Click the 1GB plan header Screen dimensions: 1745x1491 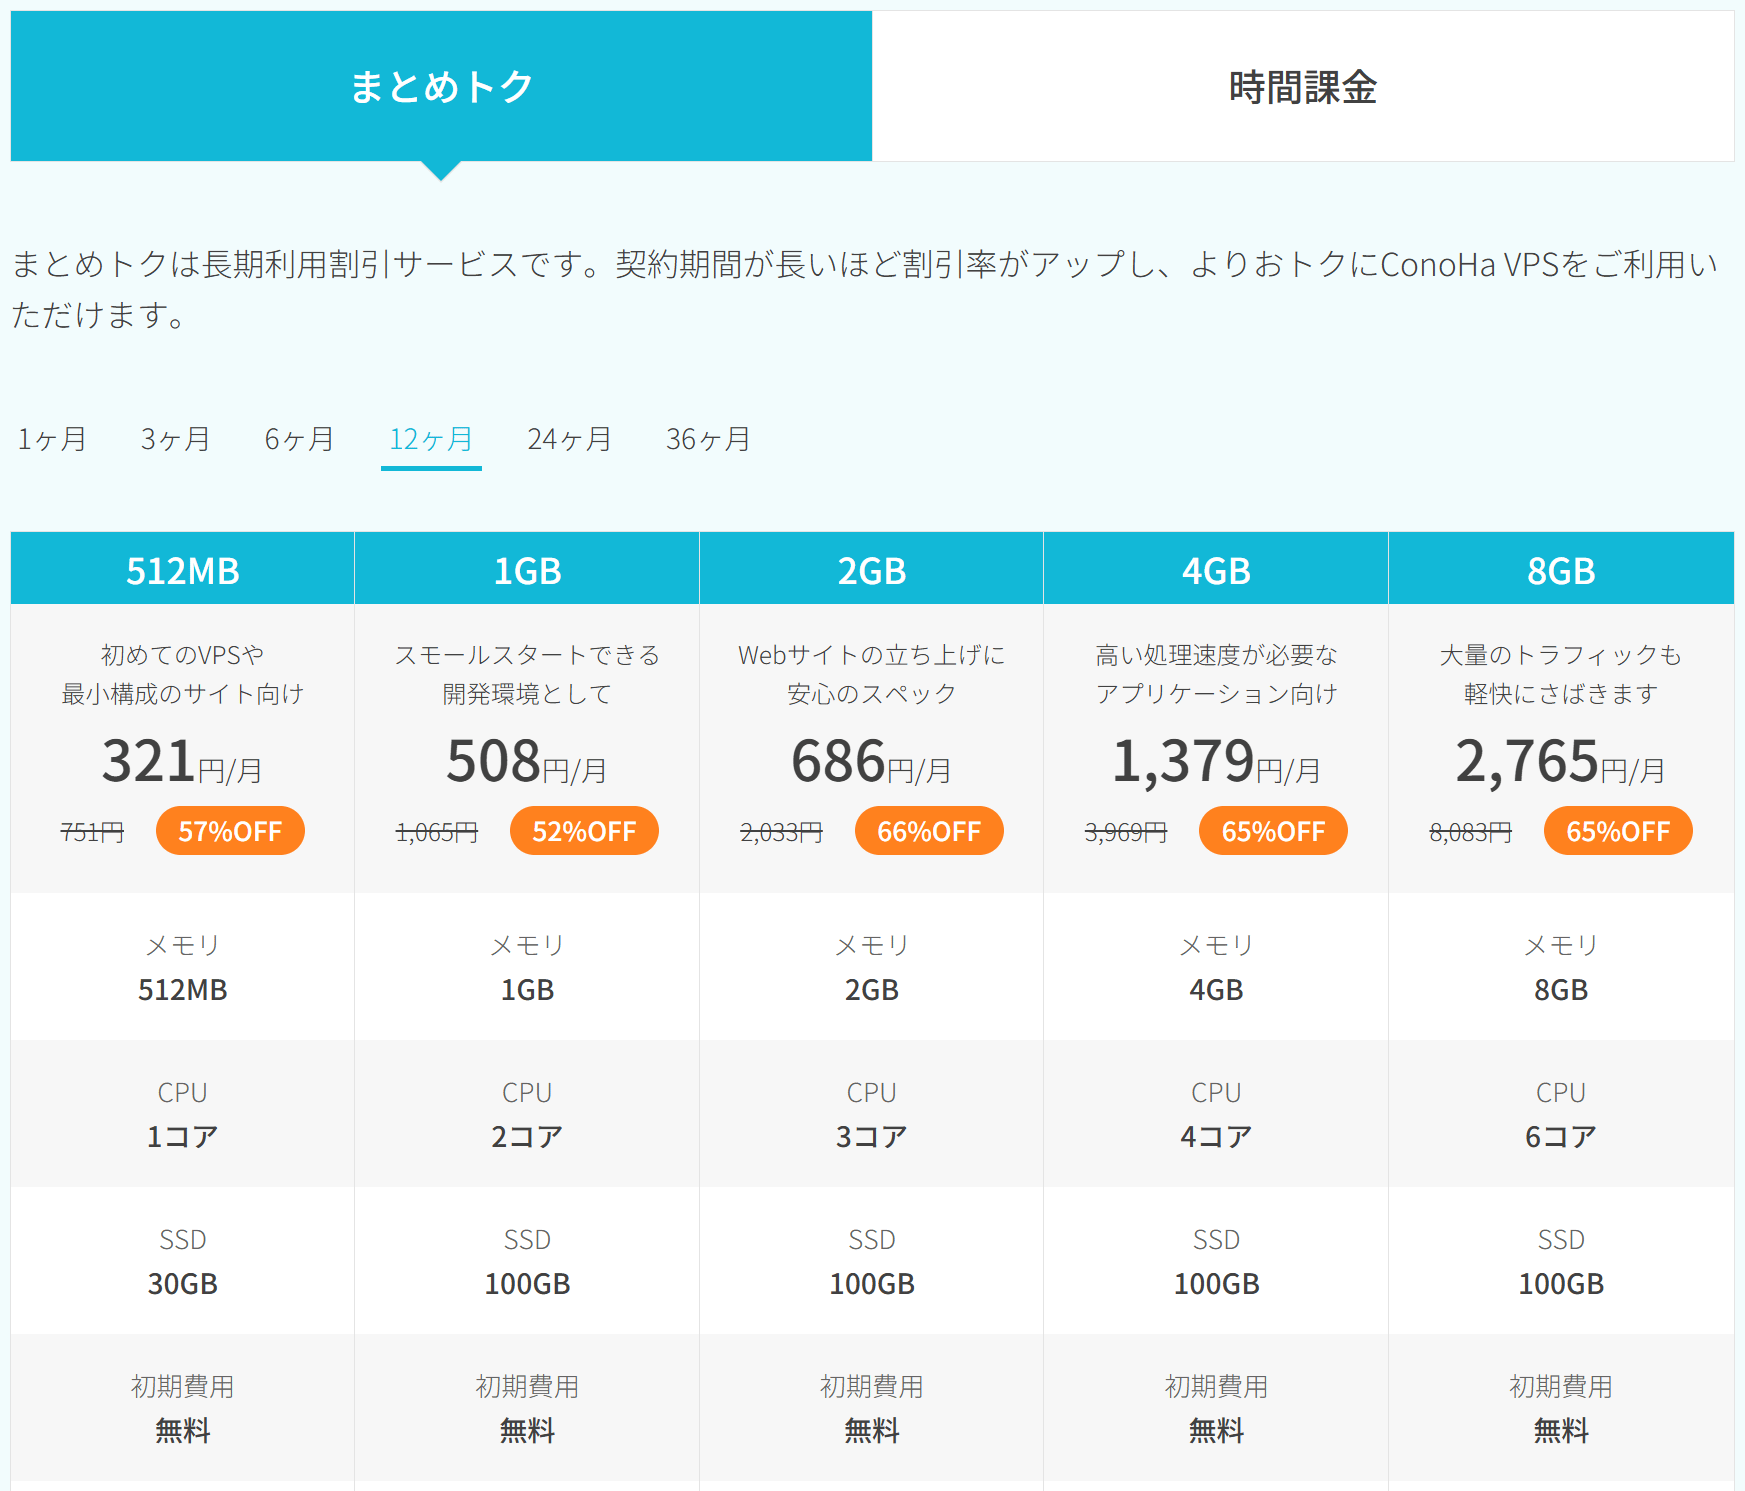(x=527, y=570)
